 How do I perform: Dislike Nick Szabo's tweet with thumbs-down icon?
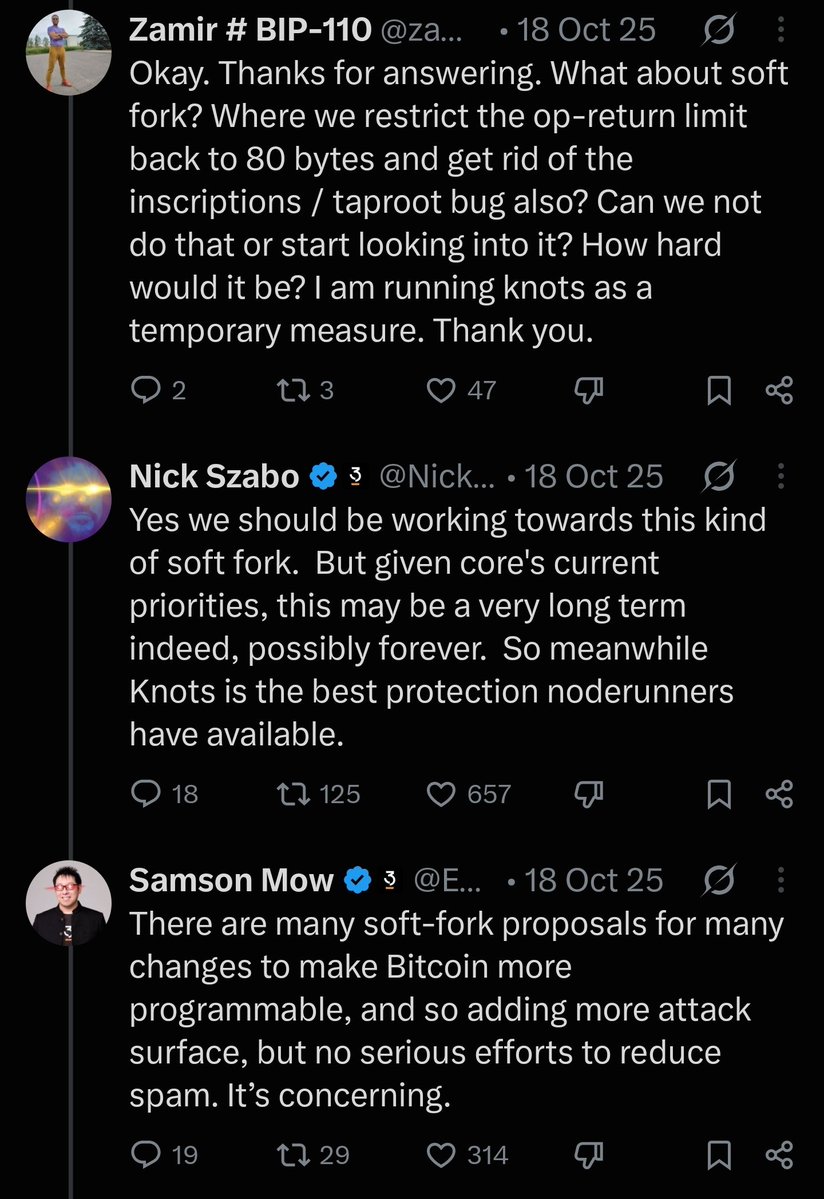coord(589,794)
